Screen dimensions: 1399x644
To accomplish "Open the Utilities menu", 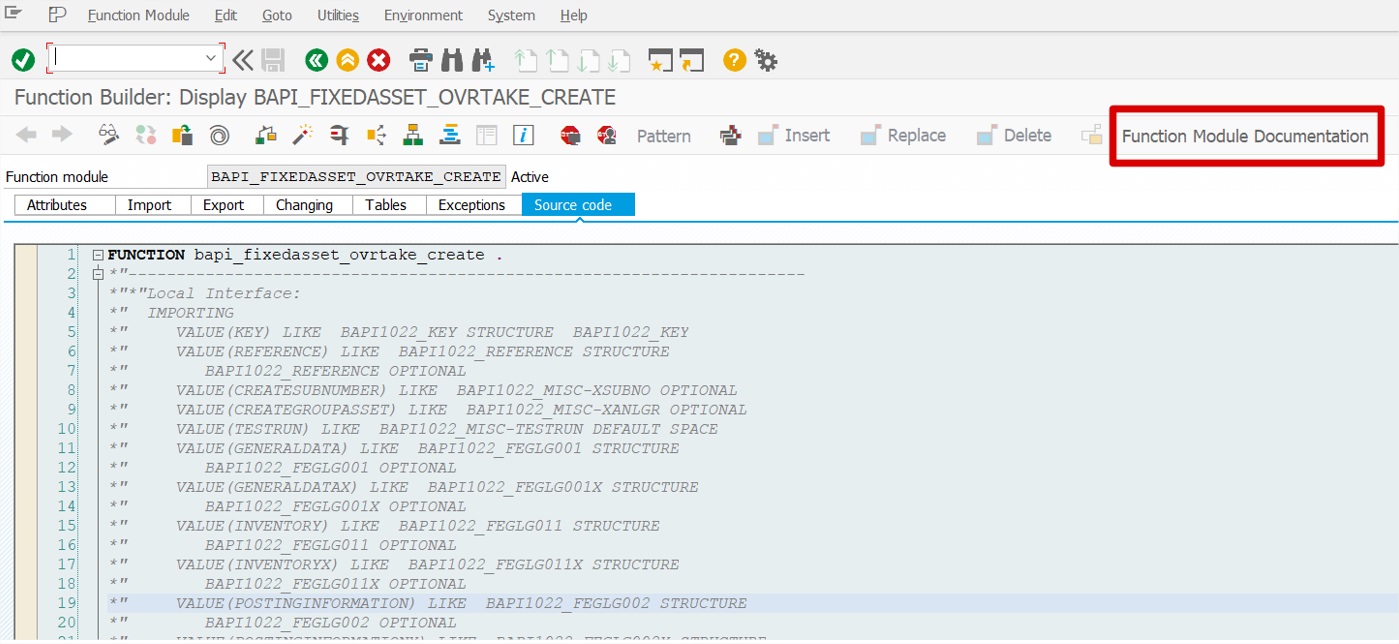I will click(x=338, y=15).
